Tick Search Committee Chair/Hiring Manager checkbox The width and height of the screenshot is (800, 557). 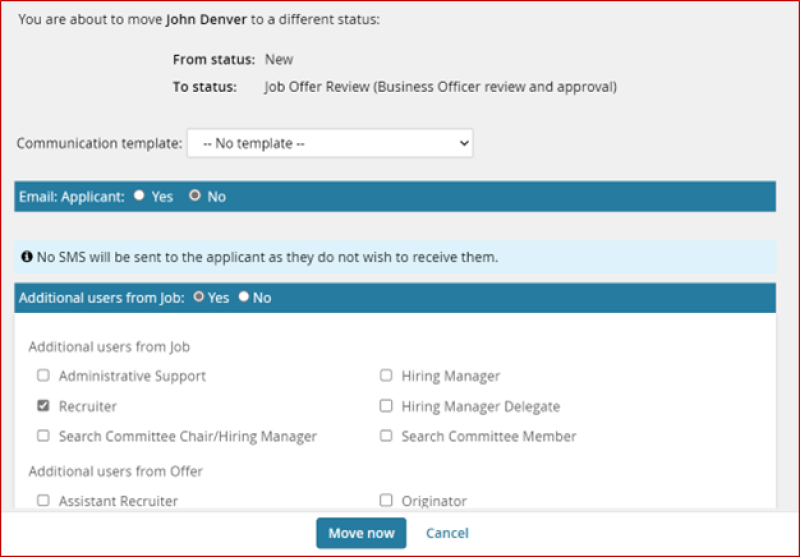[43, 436]
